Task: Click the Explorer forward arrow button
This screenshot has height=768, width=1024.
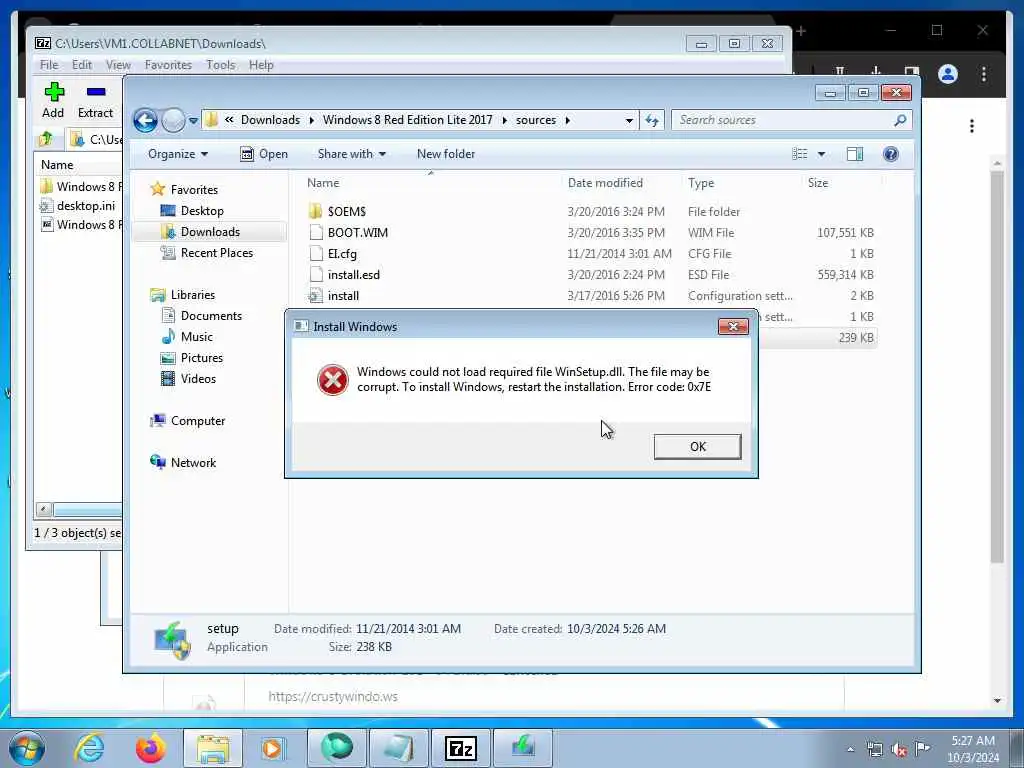Action: [173, 120]
